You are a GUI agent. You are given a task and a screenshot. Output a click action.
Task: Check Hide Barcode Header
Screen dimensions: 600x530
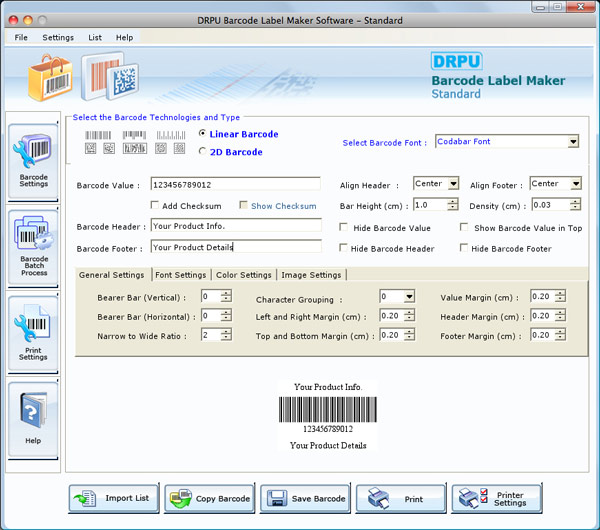click(x=343, y=248)
